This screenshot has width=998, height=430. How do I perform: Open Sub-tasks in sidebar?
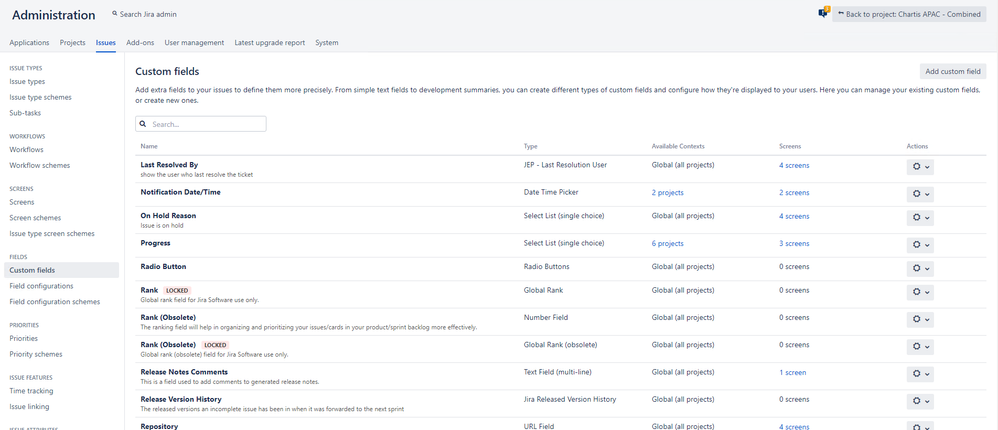pyautogui.click(x=25, y=113)
